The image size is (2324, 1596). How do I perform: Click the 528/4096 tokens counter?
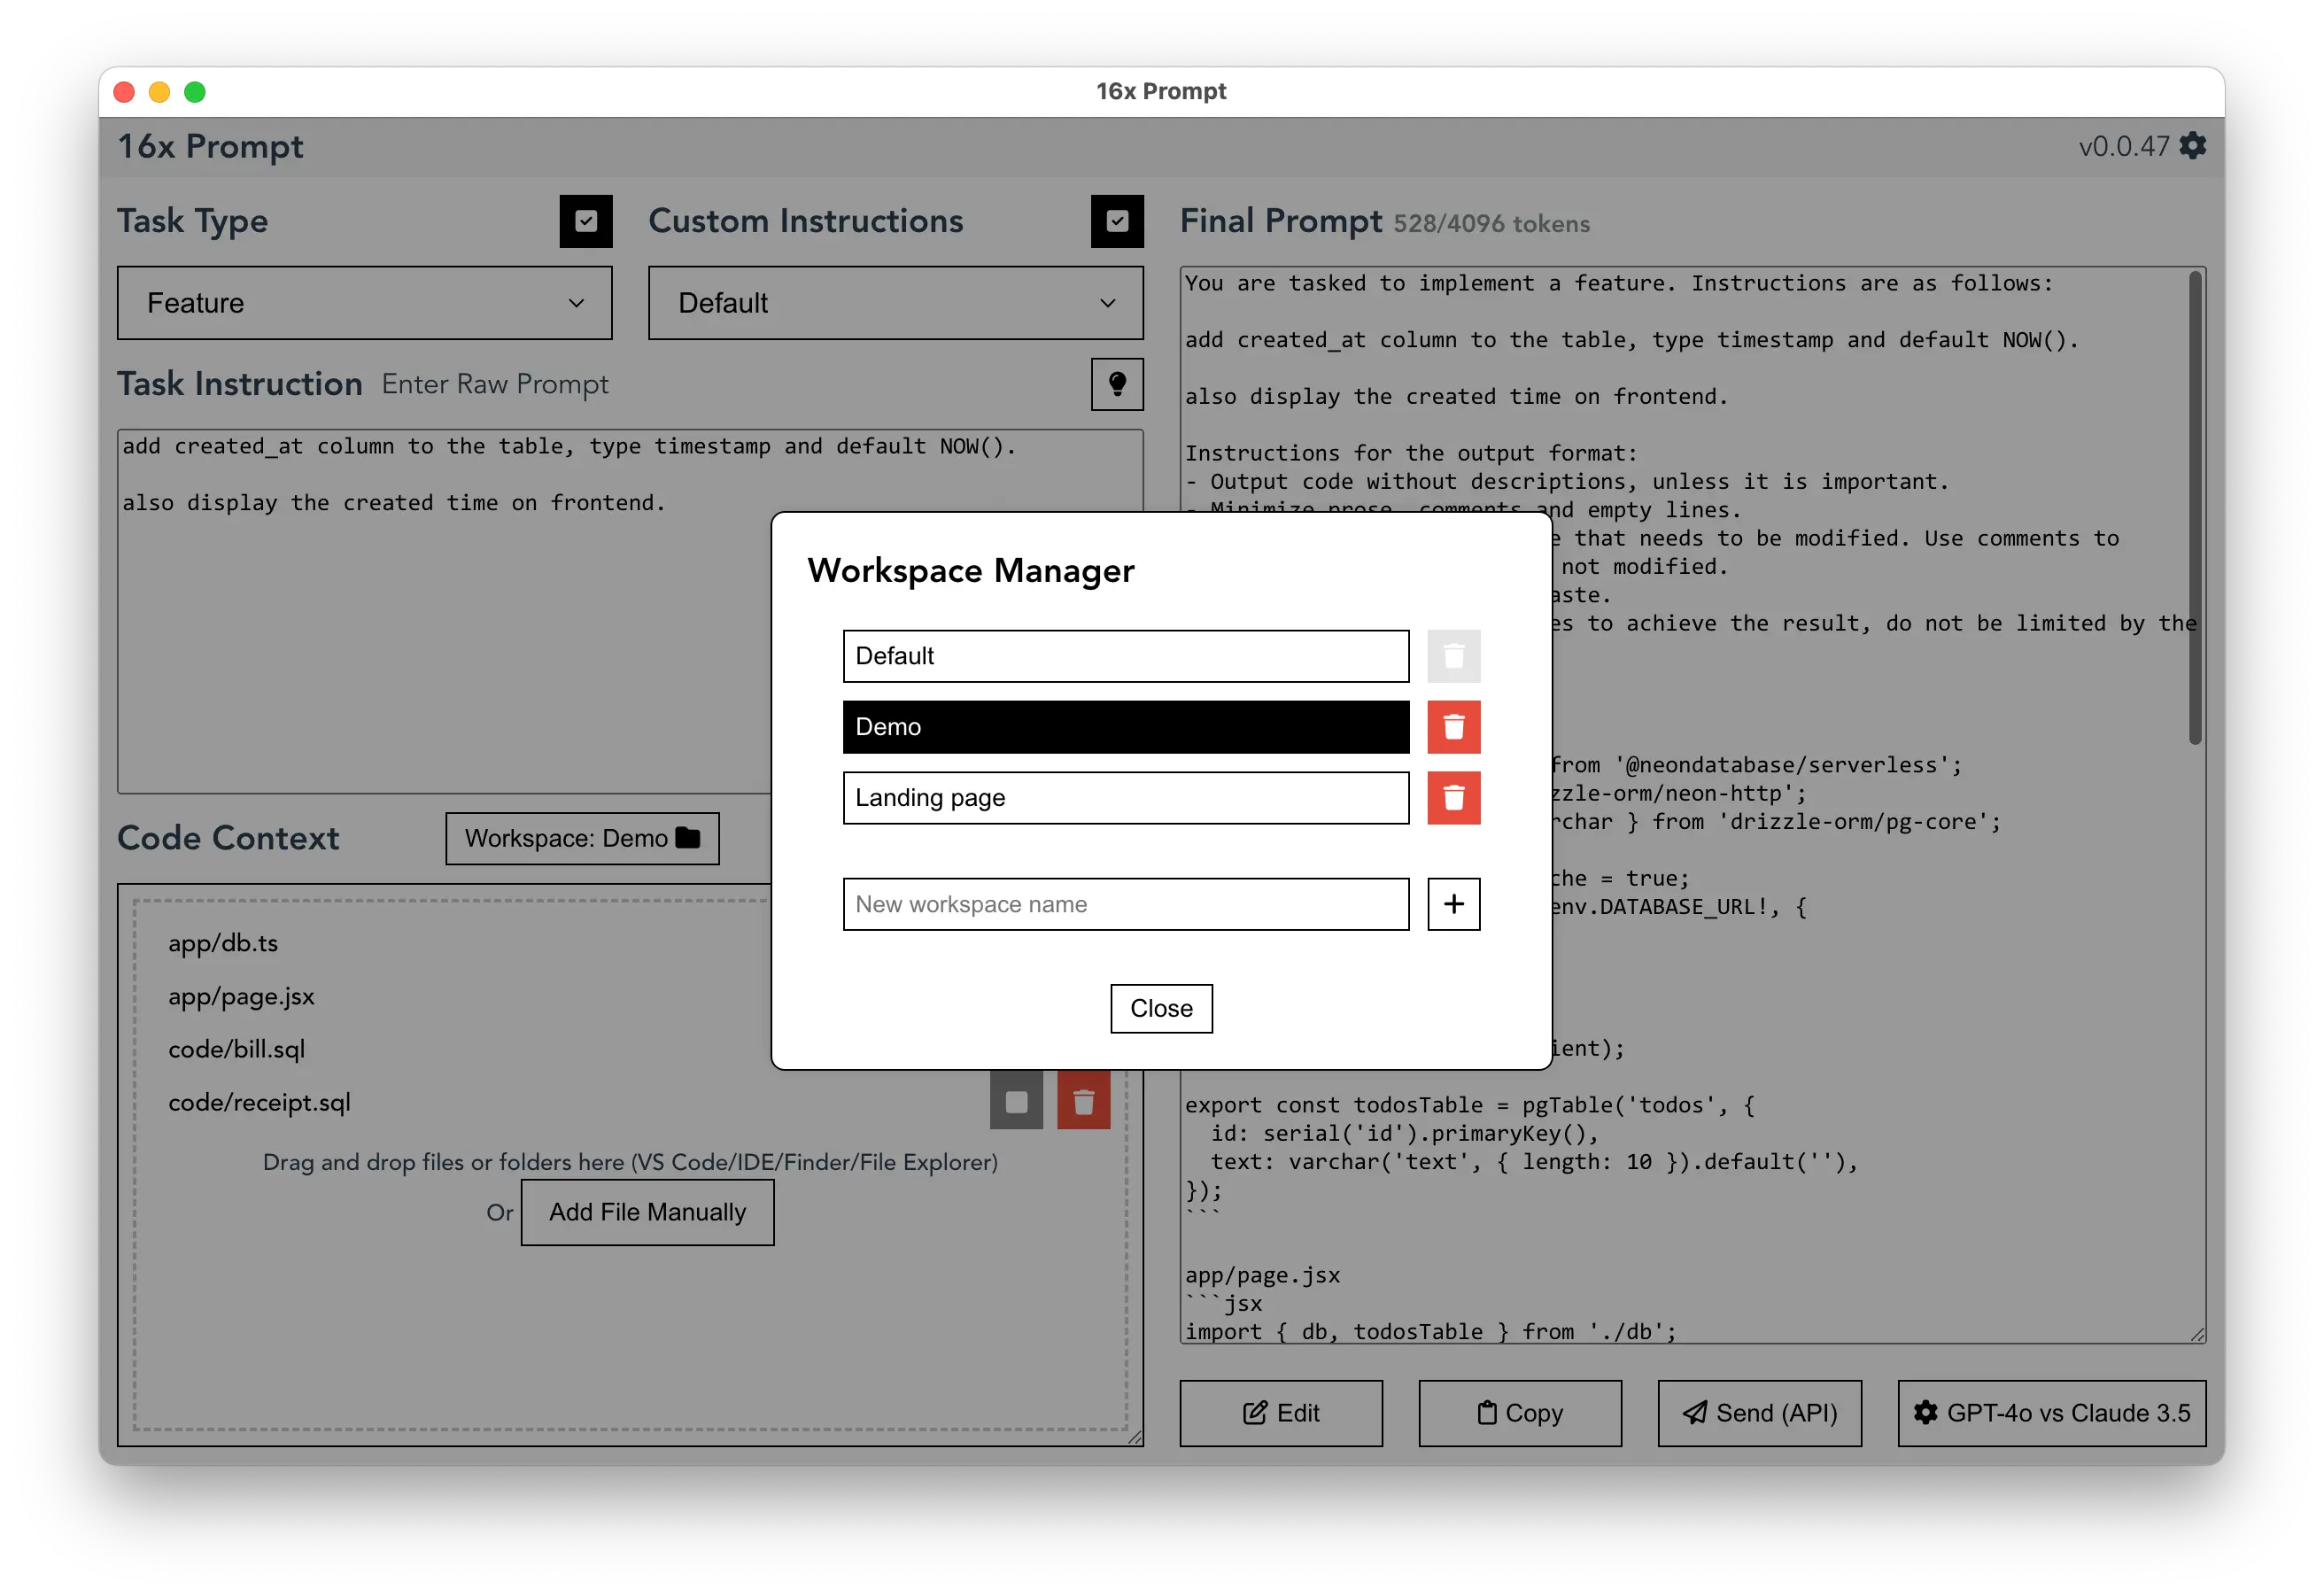1491,224
